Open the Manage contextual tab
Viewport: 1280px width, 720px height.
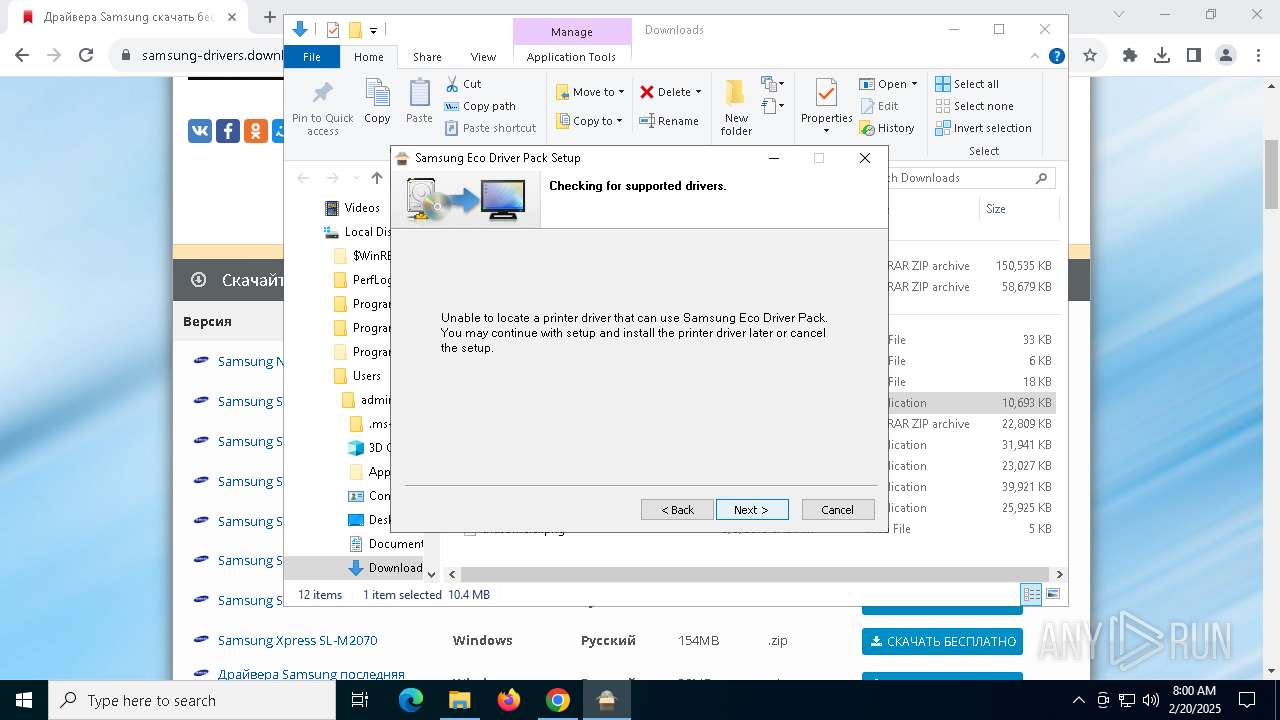(572, 32)
